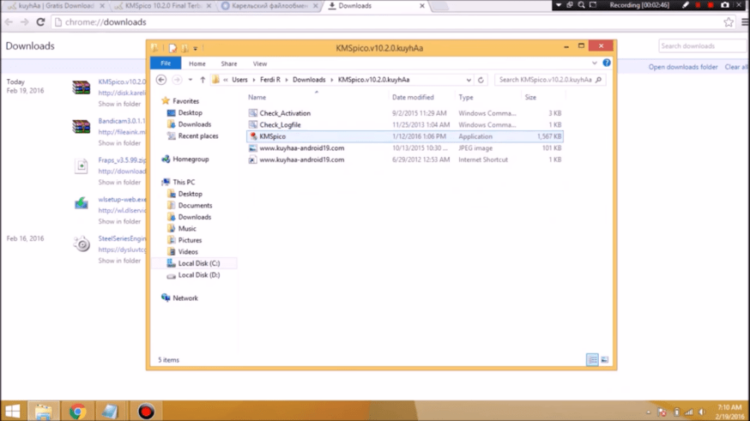Bookmark page with star icon

(728, 22)
